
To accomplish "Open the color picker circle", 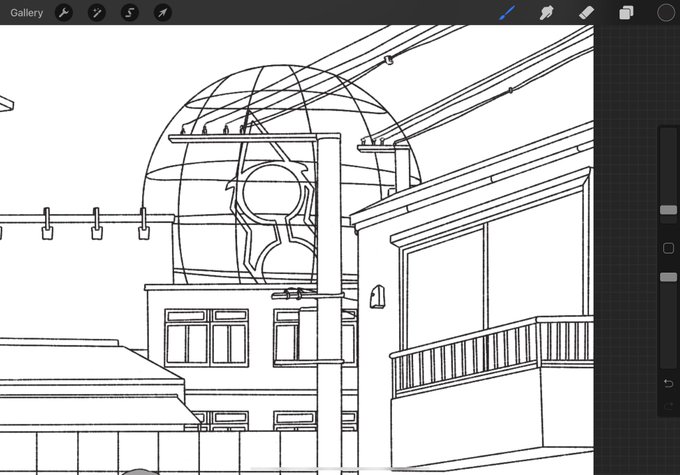I will [666, 13].
